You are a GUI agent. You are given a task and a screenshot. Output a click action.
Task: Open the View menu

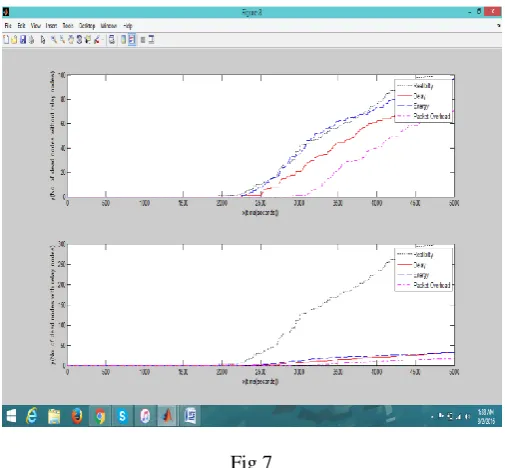click(35, 26)
